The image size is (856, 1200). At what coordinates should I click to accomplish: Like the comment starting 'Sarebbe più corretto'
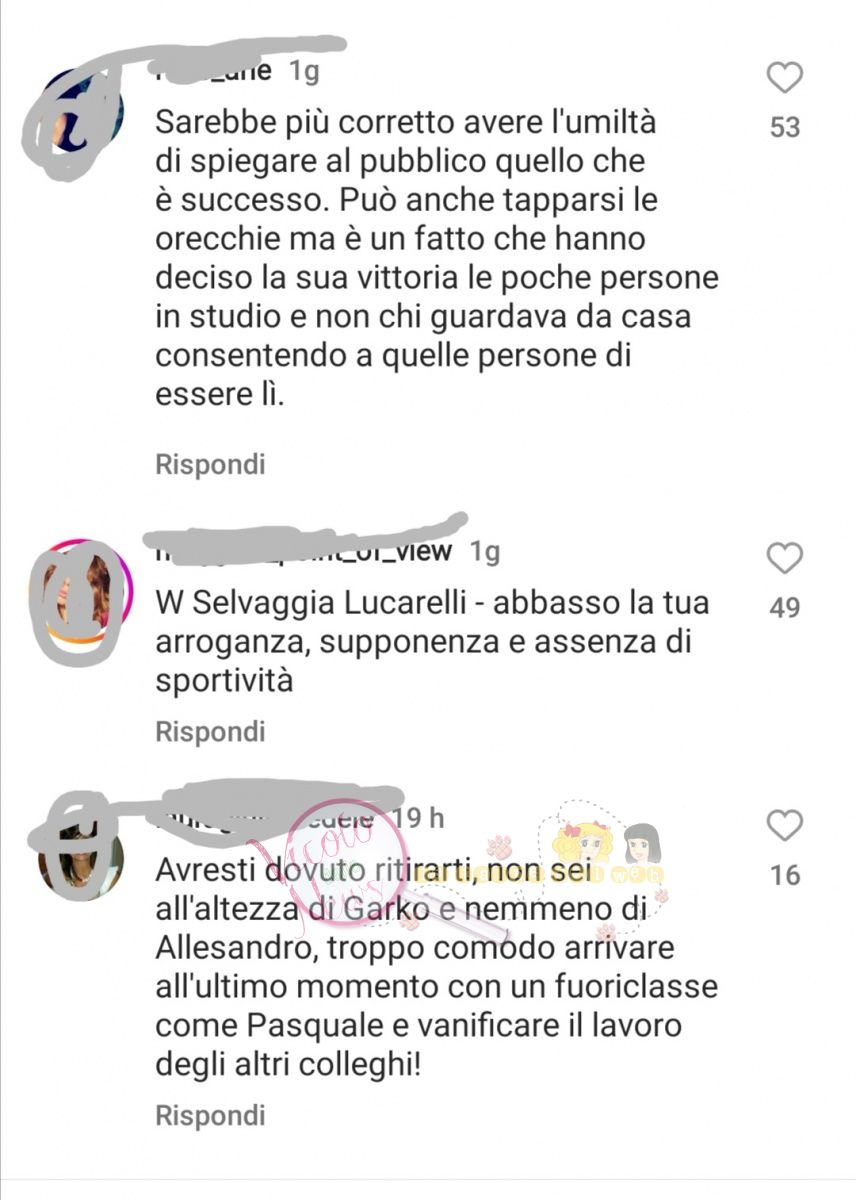point(785,78)
